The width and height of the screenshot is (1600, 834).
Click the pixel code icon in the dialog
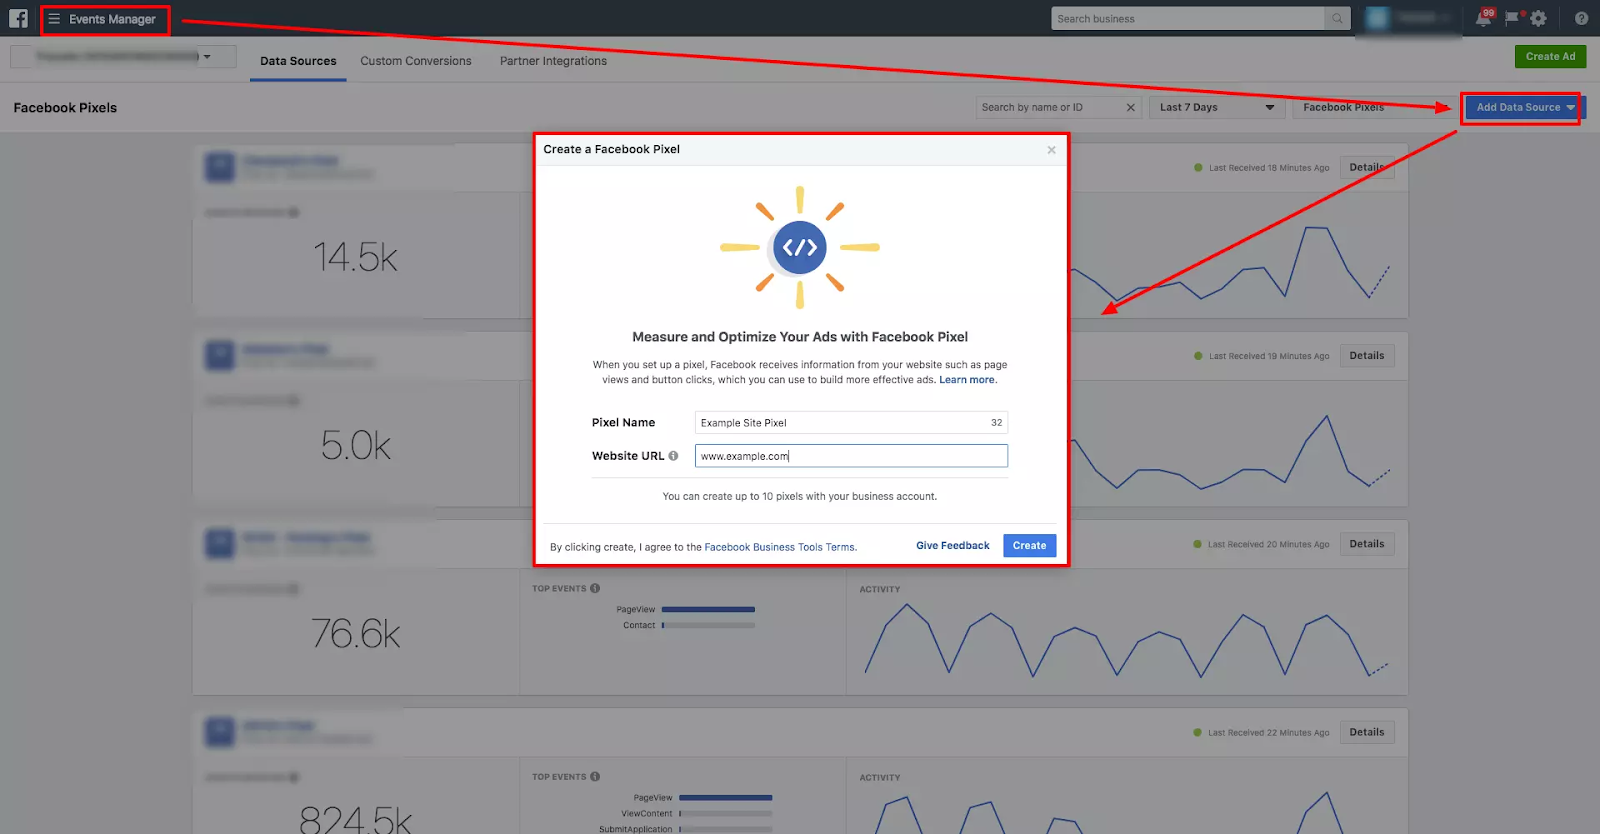click(799, 247)
